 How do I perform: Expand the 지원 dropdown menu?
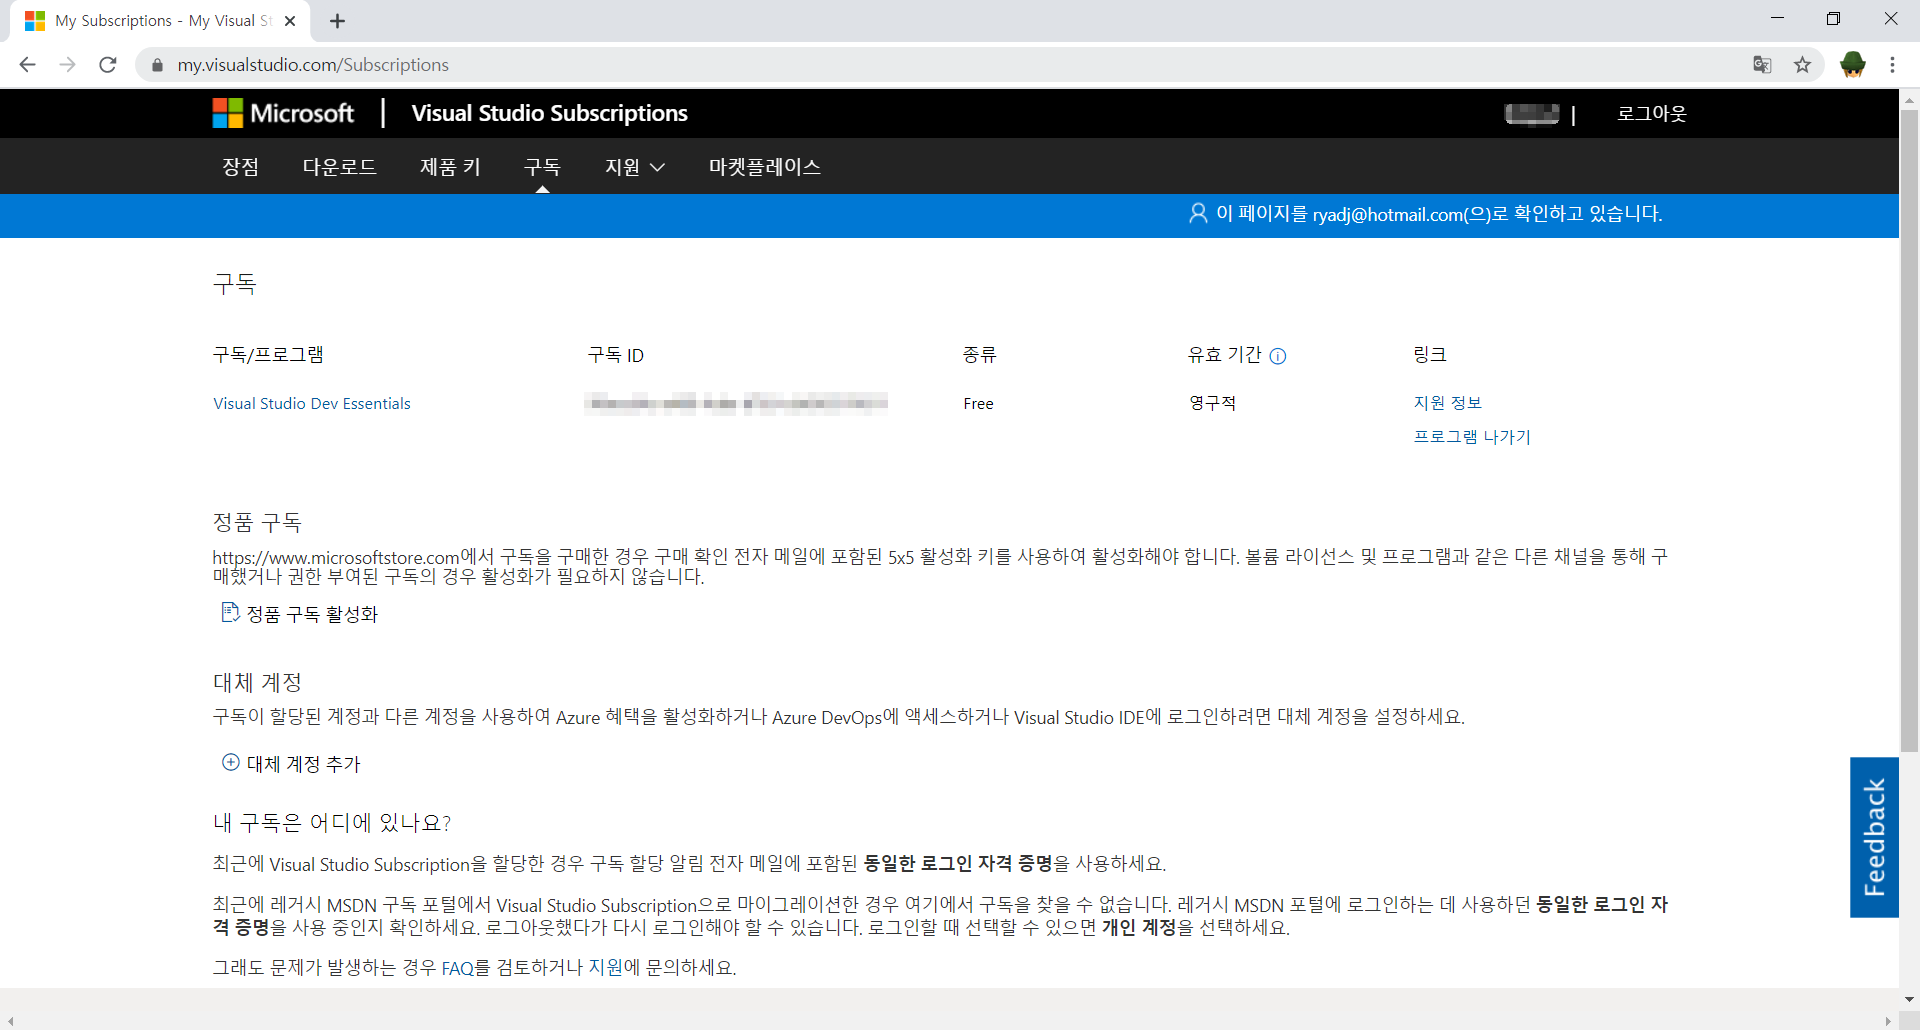(635, 167)
